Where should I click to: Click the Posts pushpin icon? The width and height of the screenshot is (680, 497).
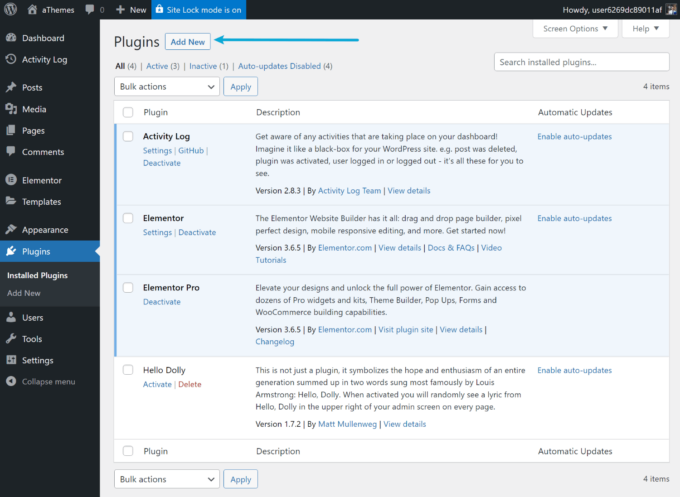11,87
